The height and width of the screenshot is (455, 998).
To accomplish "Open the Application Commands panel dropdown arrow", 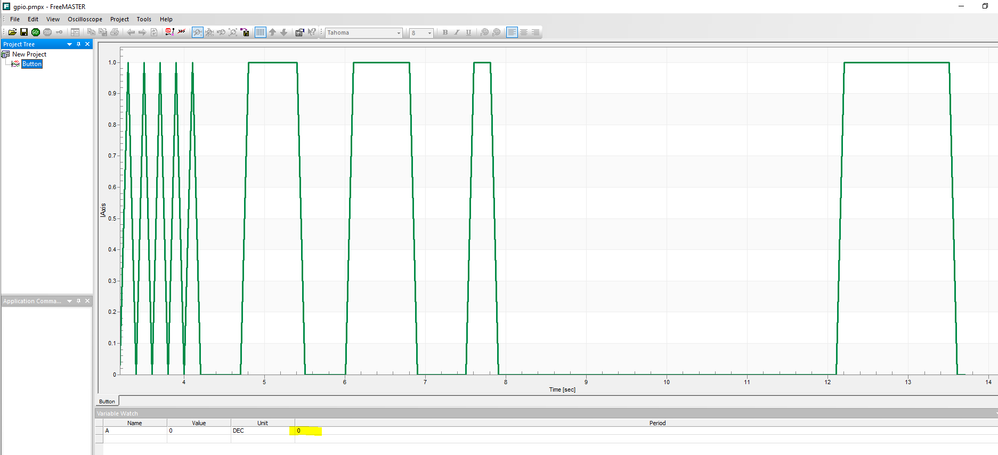I will pyautogui.click(x=71, y=301).
